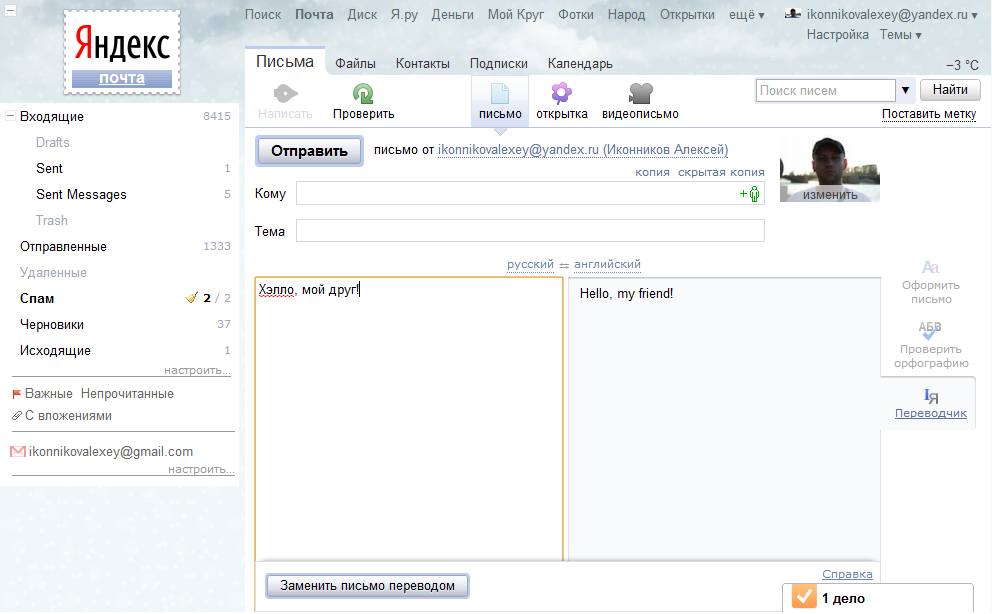Viewport: 992px width, 614px height.
Task: Open Фотки in top navigation
Action: [x=576, y=15]
